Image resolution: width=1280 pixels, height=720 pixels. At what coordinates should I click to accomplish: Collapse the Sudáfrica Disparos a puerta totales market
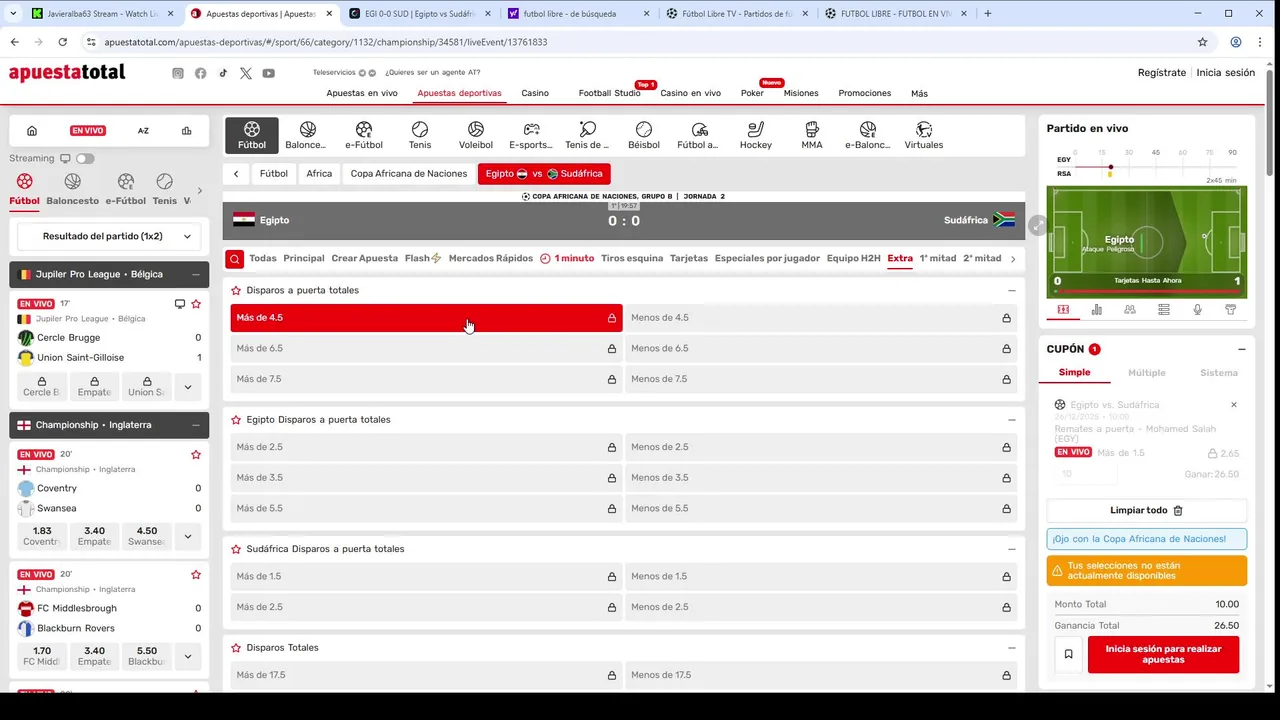click(x=1011, y=549)
